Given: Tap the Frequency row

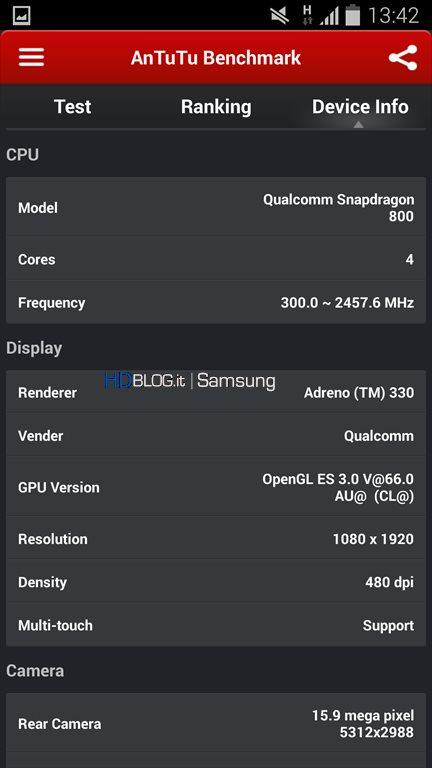Looking at the screenshot, I should [x=216, y=302].
